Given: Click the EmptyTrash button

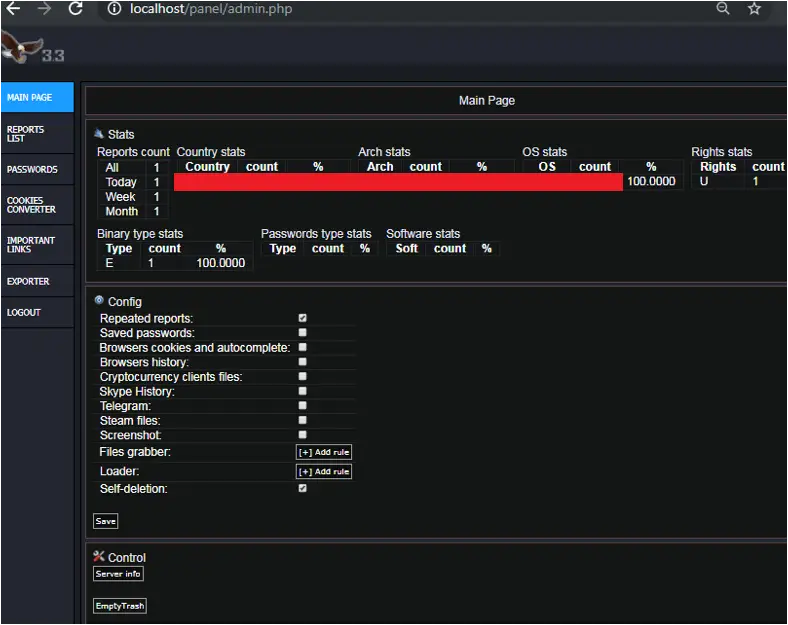Looking at the screenshot, I should [x=120, y=606].
